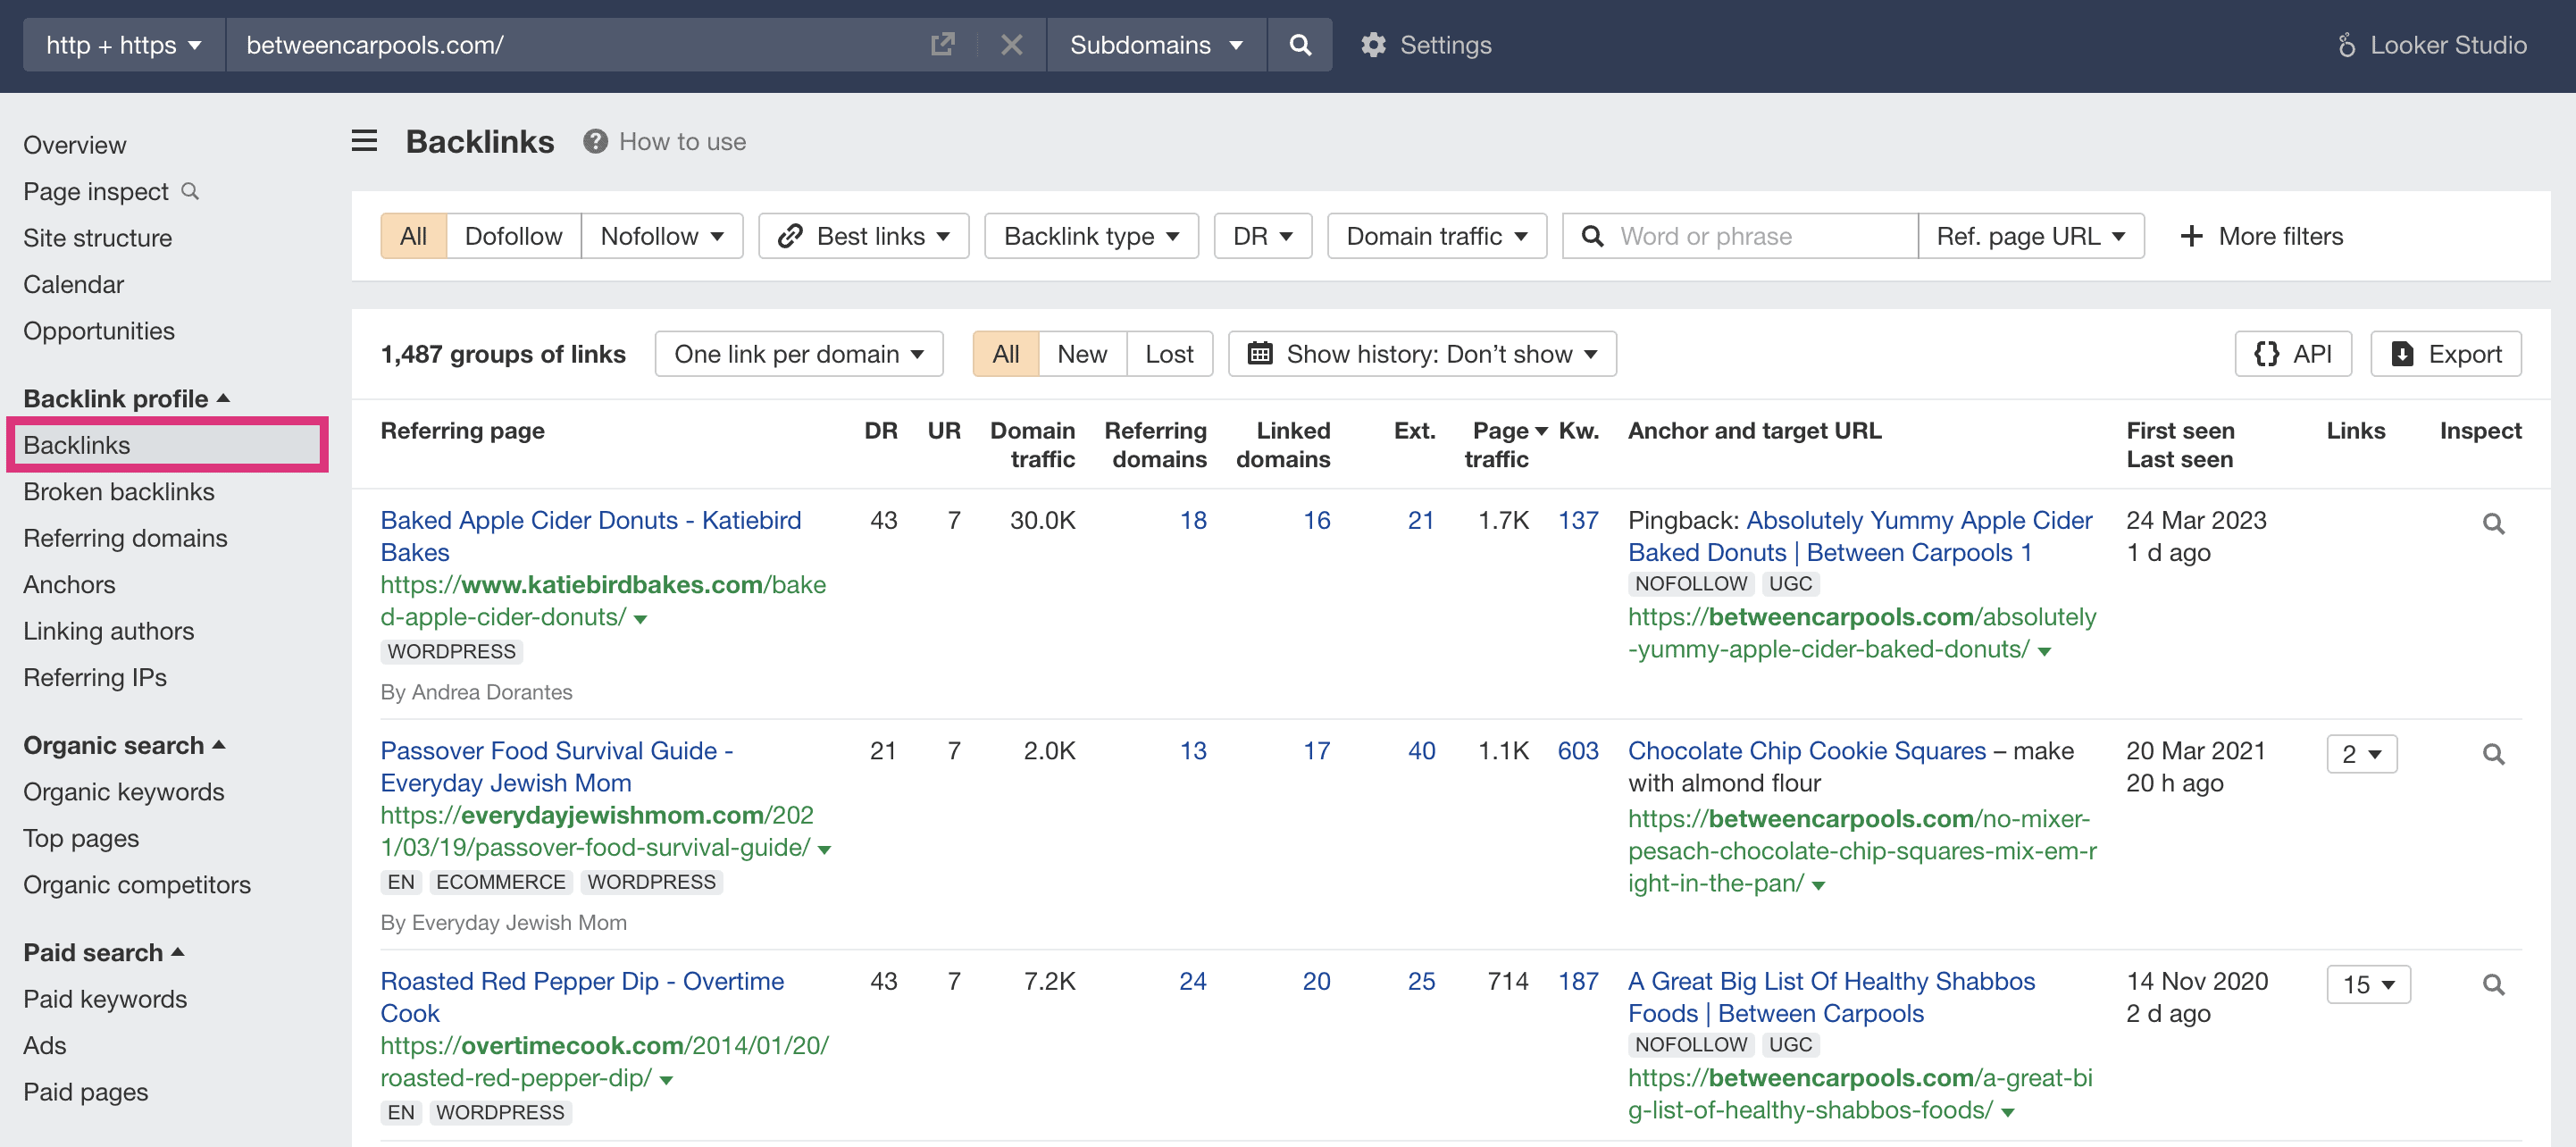This screenshot has width=2576, height=1147.
Task: Open the Settings gear
Action: pyautogui.click(x=1373, y=45)
